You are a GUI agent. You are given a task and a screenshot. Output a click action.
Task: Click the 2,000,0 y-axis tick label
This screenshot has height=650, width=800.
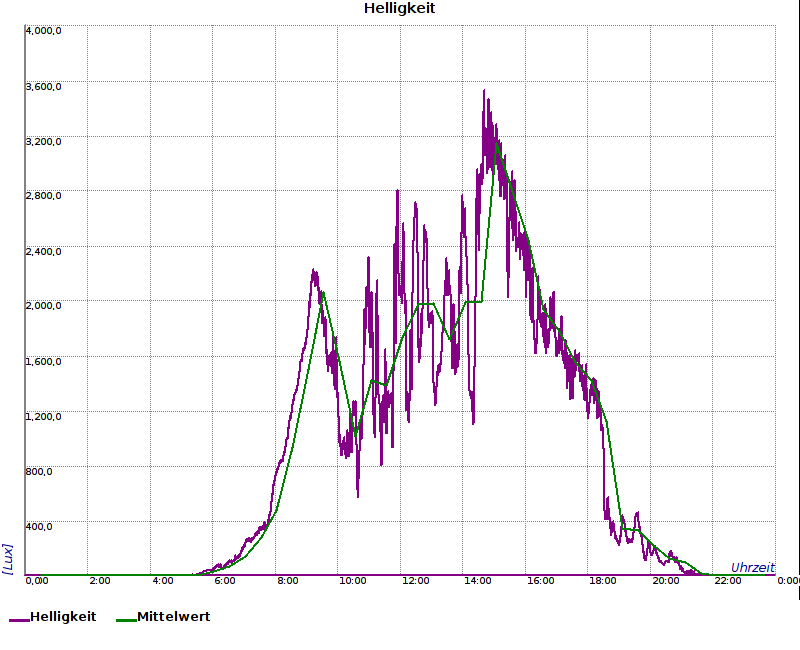point(44,306)
